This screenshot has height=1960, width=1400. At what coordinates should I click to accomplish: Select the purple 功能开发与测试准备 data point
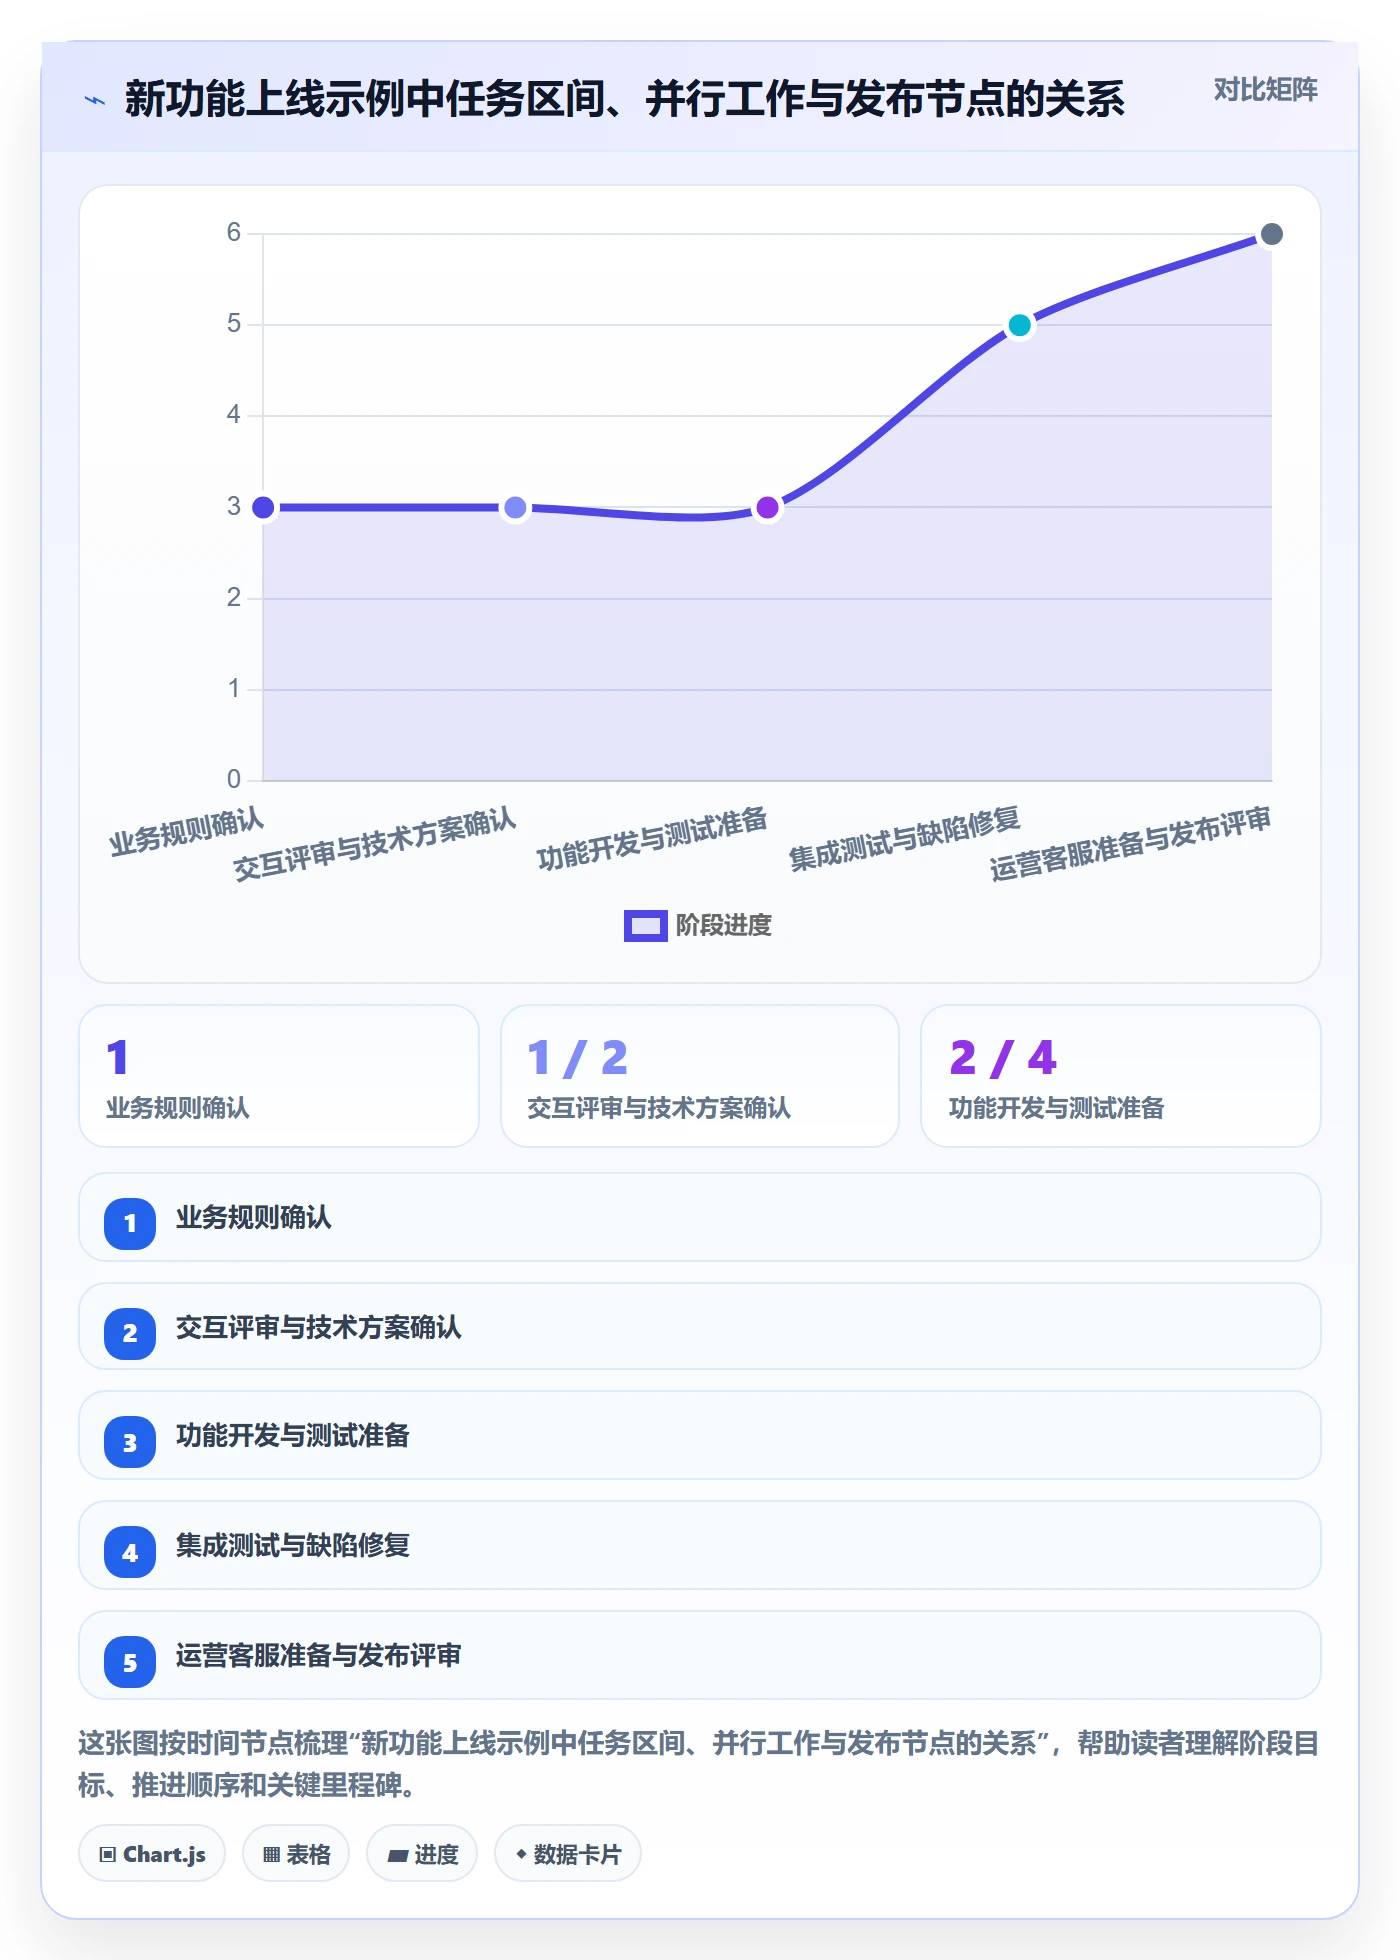pos(767,507)
